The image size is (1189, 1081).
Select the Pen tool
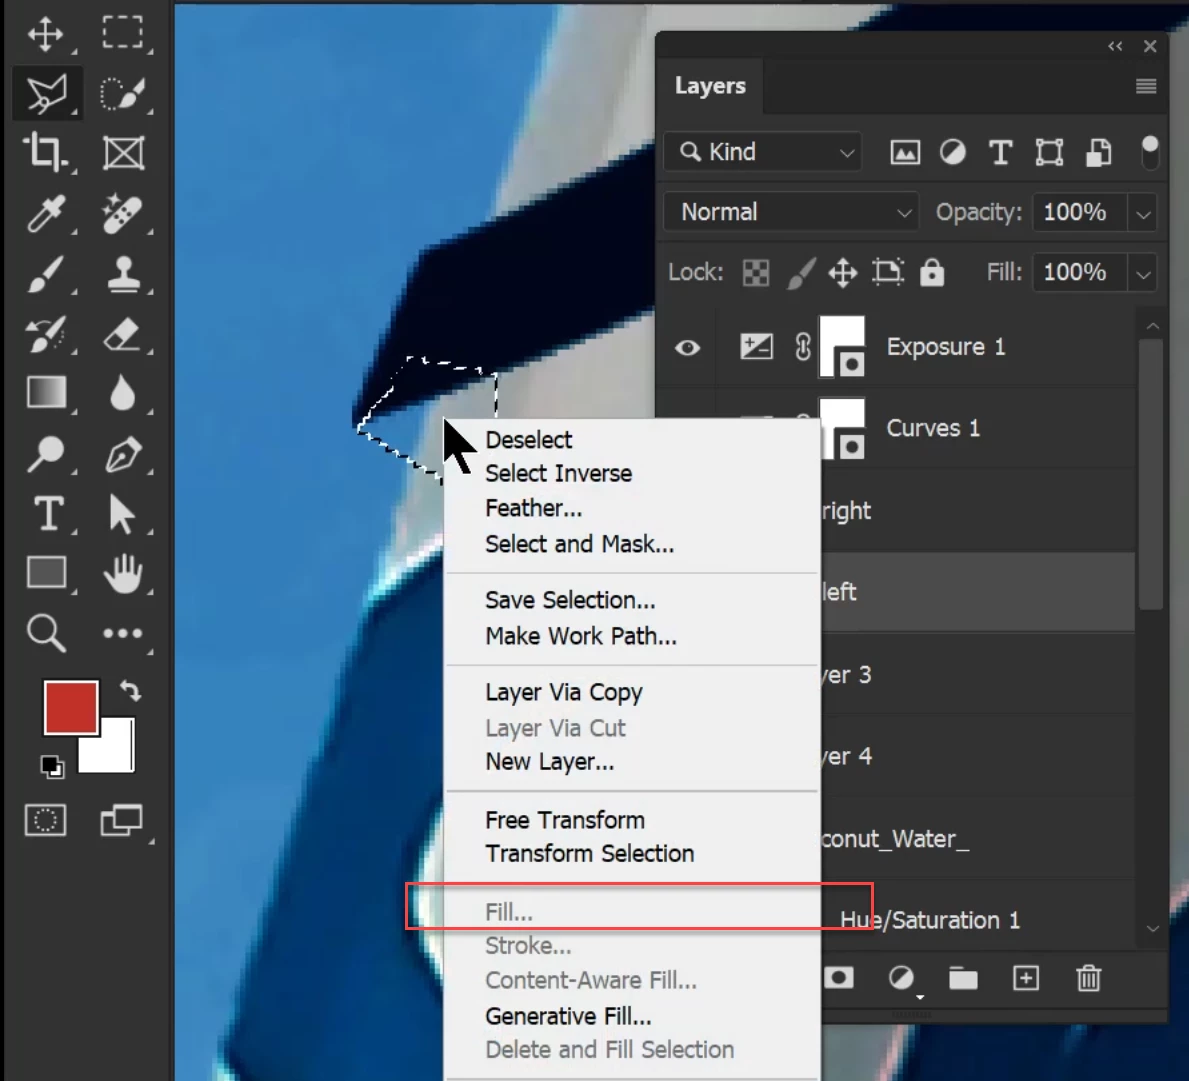123,454
